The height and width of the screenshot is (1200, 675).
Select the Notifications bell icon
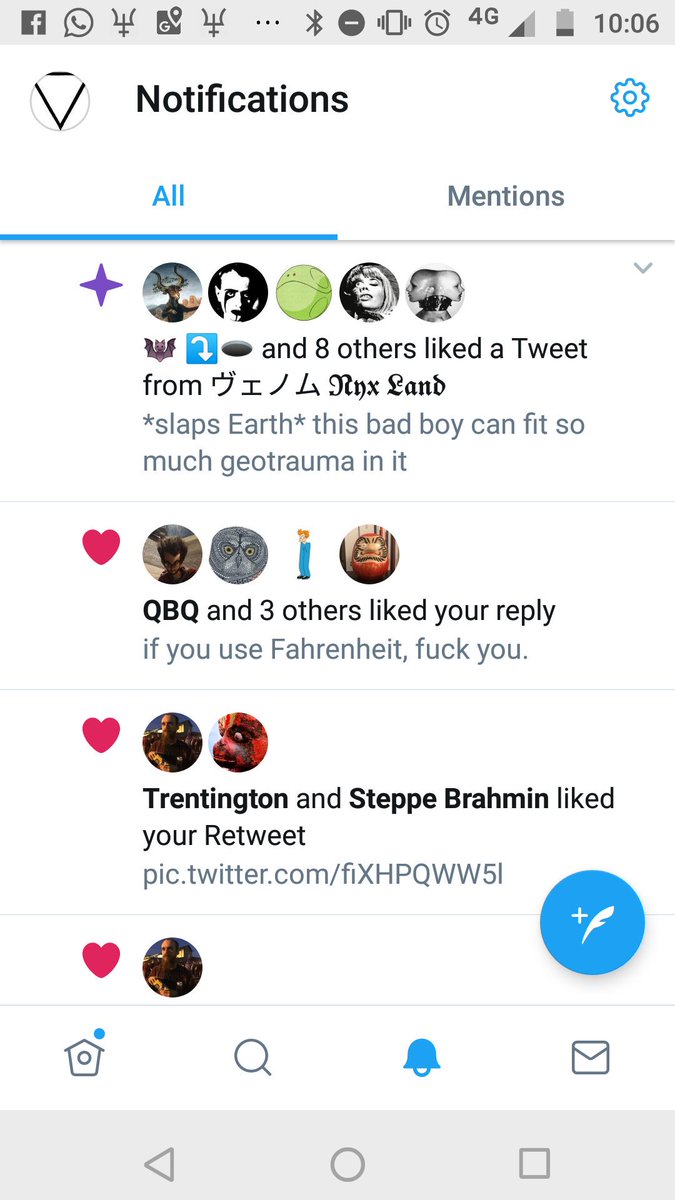(422, 1057)
